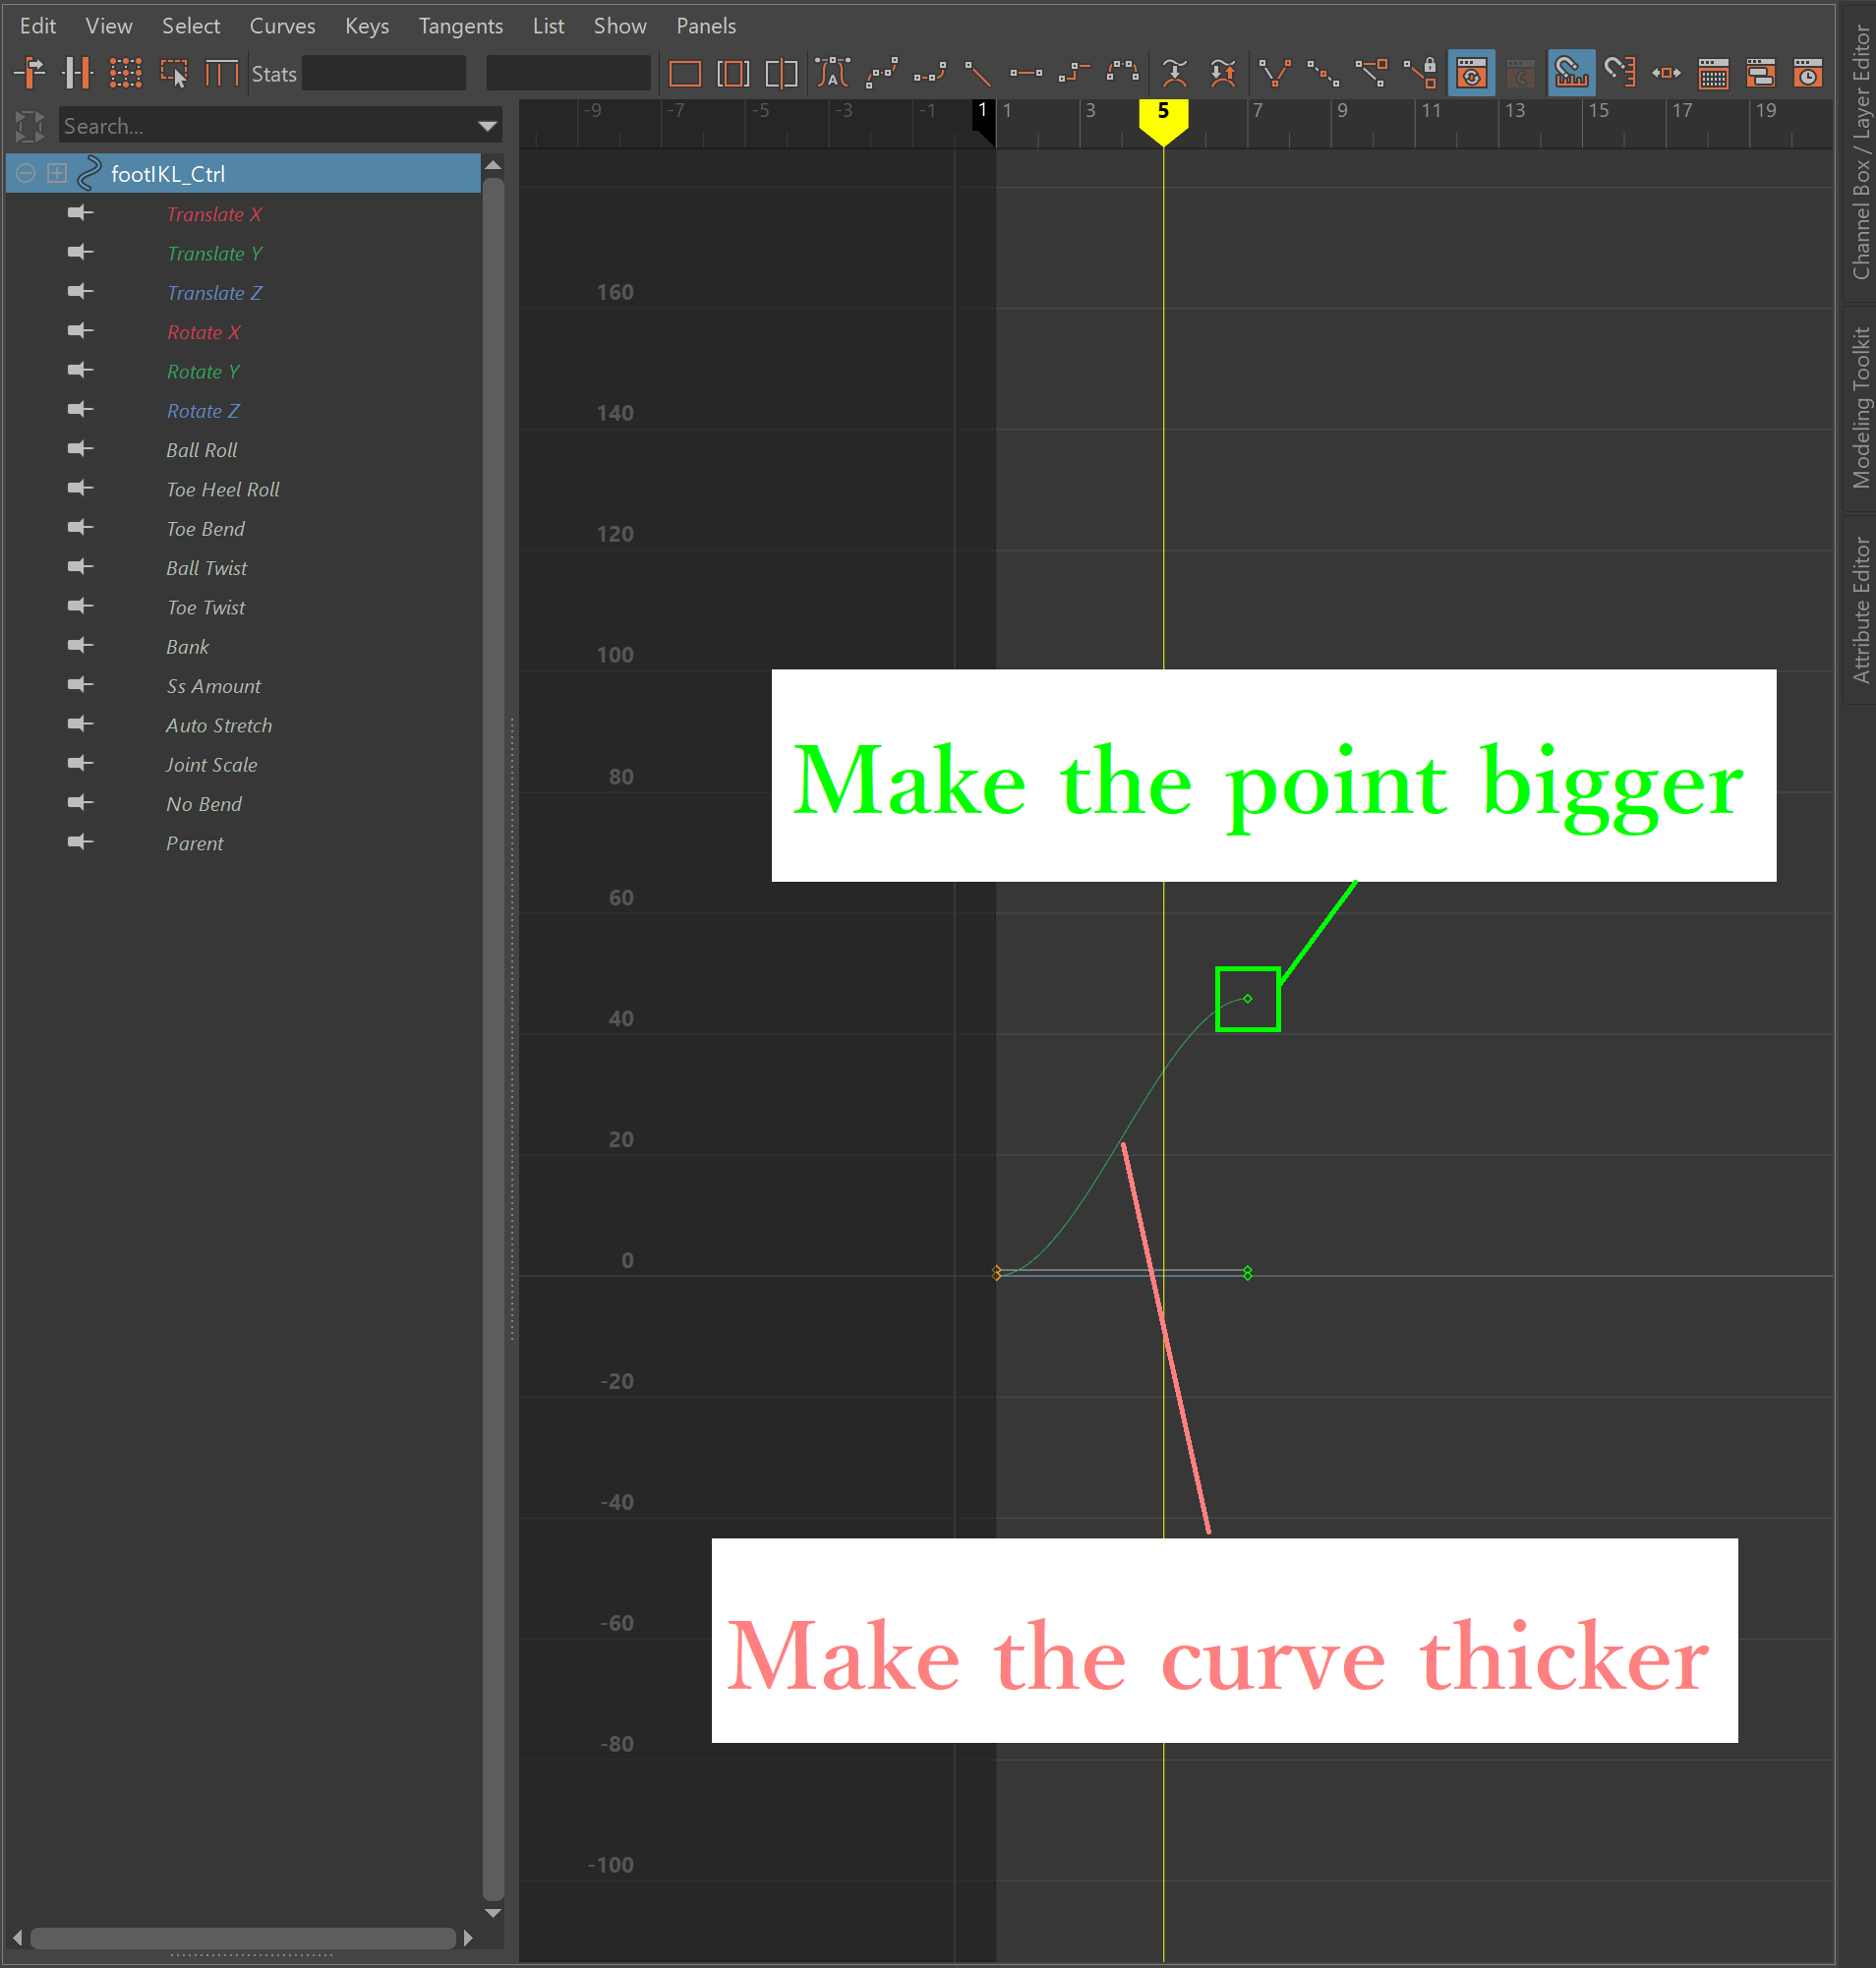Viewport: 1876px width, 1968px height.
Task: Select the Move Nearest Picked Key tool
Action: (x=31, y=72)
